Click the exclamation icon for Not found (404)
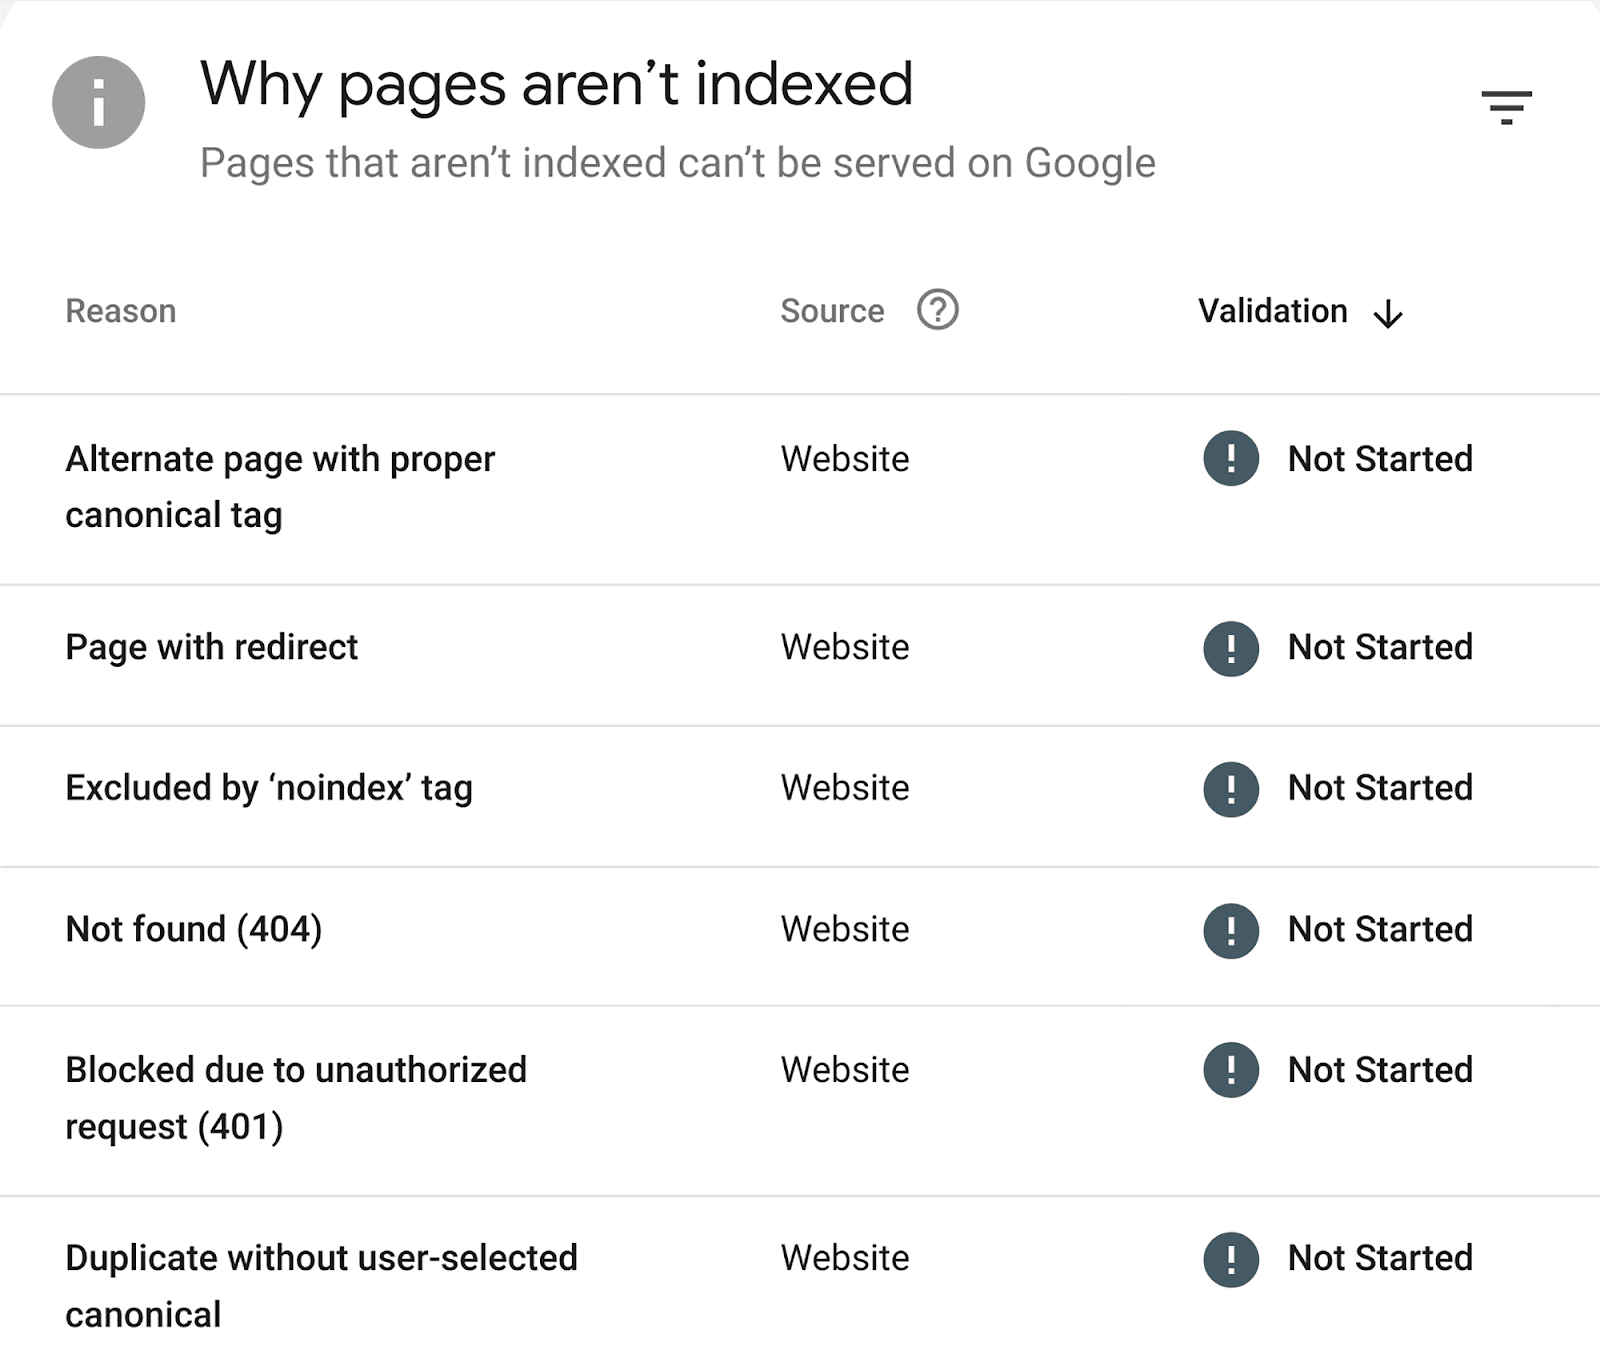The width and height of the screenshot is (1600, 1354). (x=1230, y=930)
